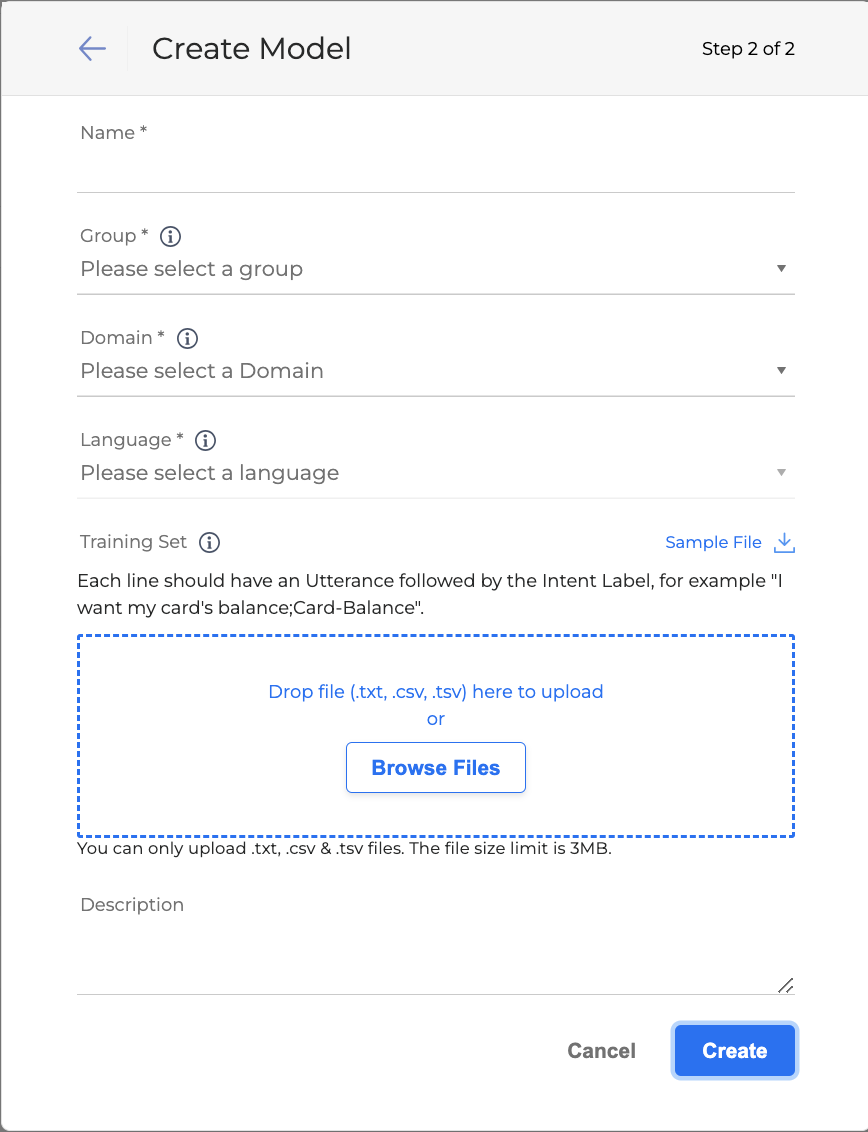
Task: Click the 'Step 2 of 2' indicator
Action: (748, 49)
